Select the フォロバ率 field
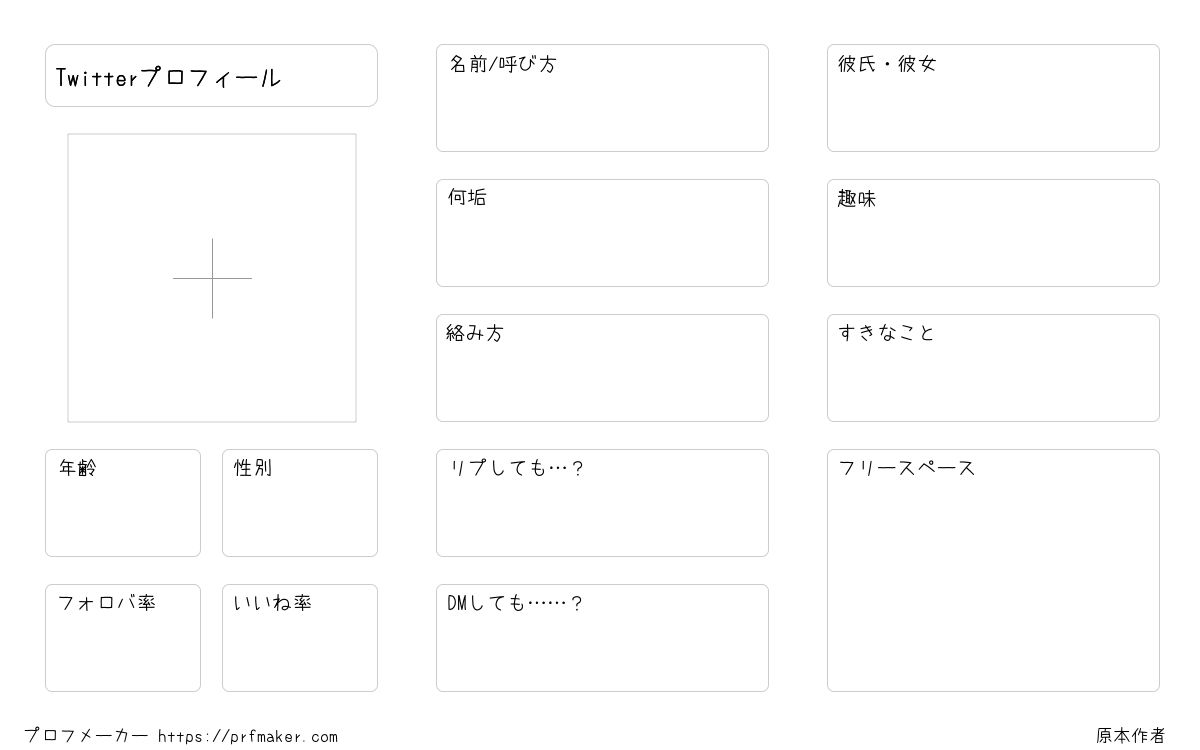This screenshot has width=1200, height=750. (x=123, y=638)
